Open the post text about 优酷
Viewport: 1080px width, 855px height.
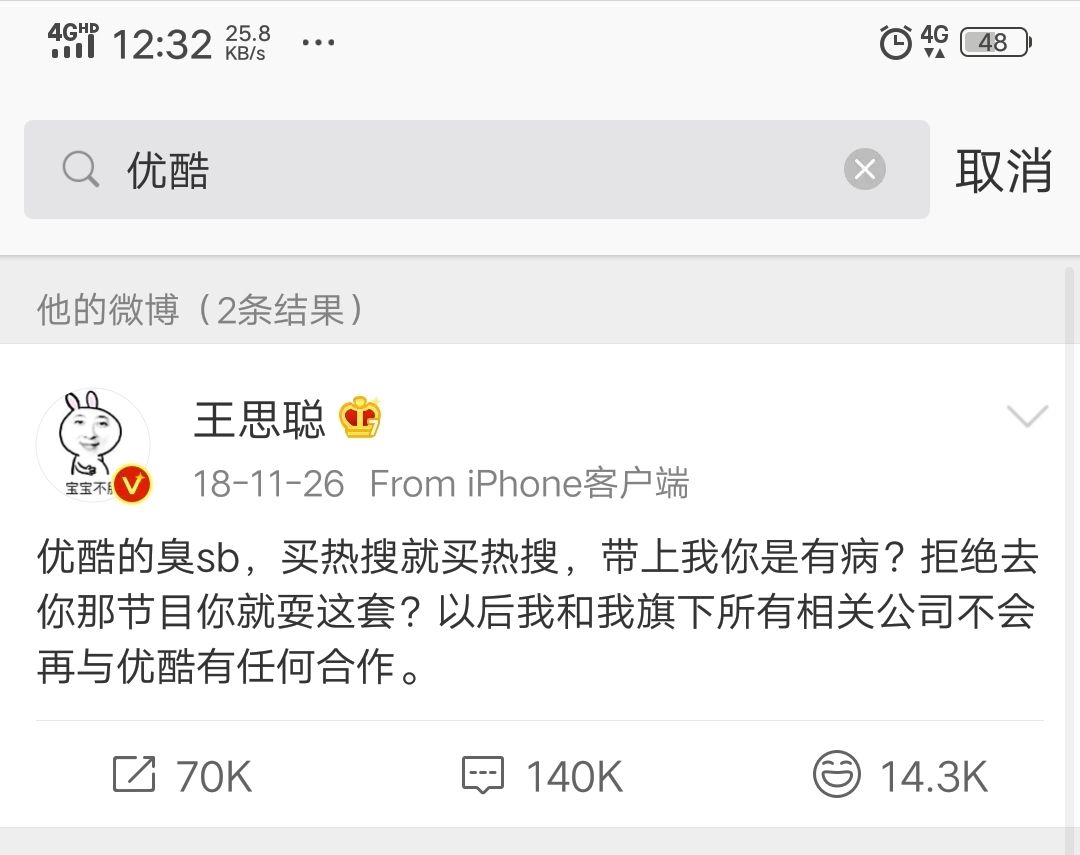537,612
